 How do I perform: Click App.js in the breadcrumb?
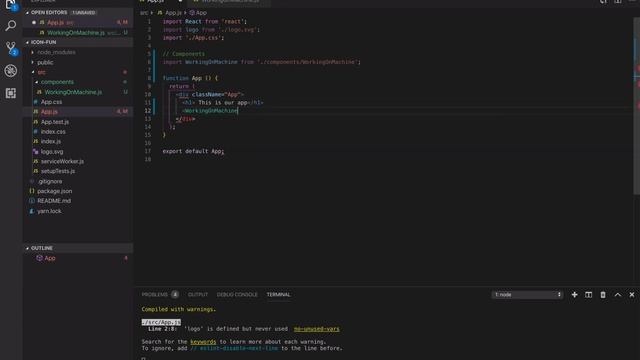tap(173, 13)
